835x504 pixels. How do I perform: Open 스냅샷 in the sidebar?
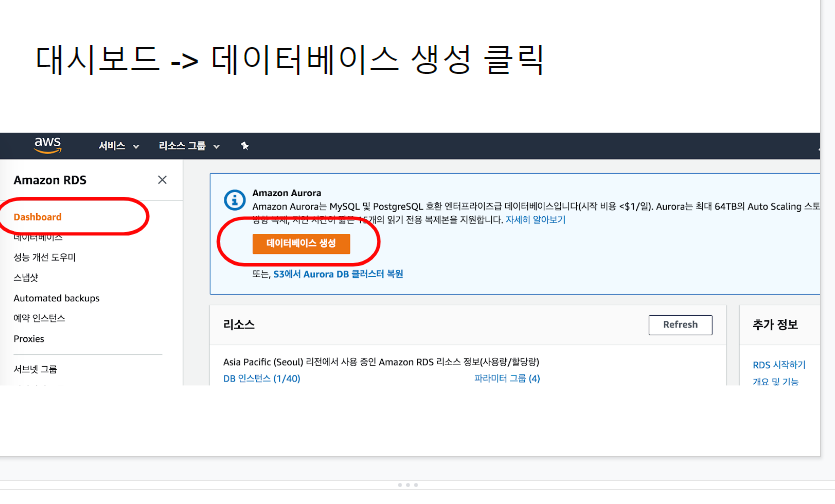click(26, 278)
